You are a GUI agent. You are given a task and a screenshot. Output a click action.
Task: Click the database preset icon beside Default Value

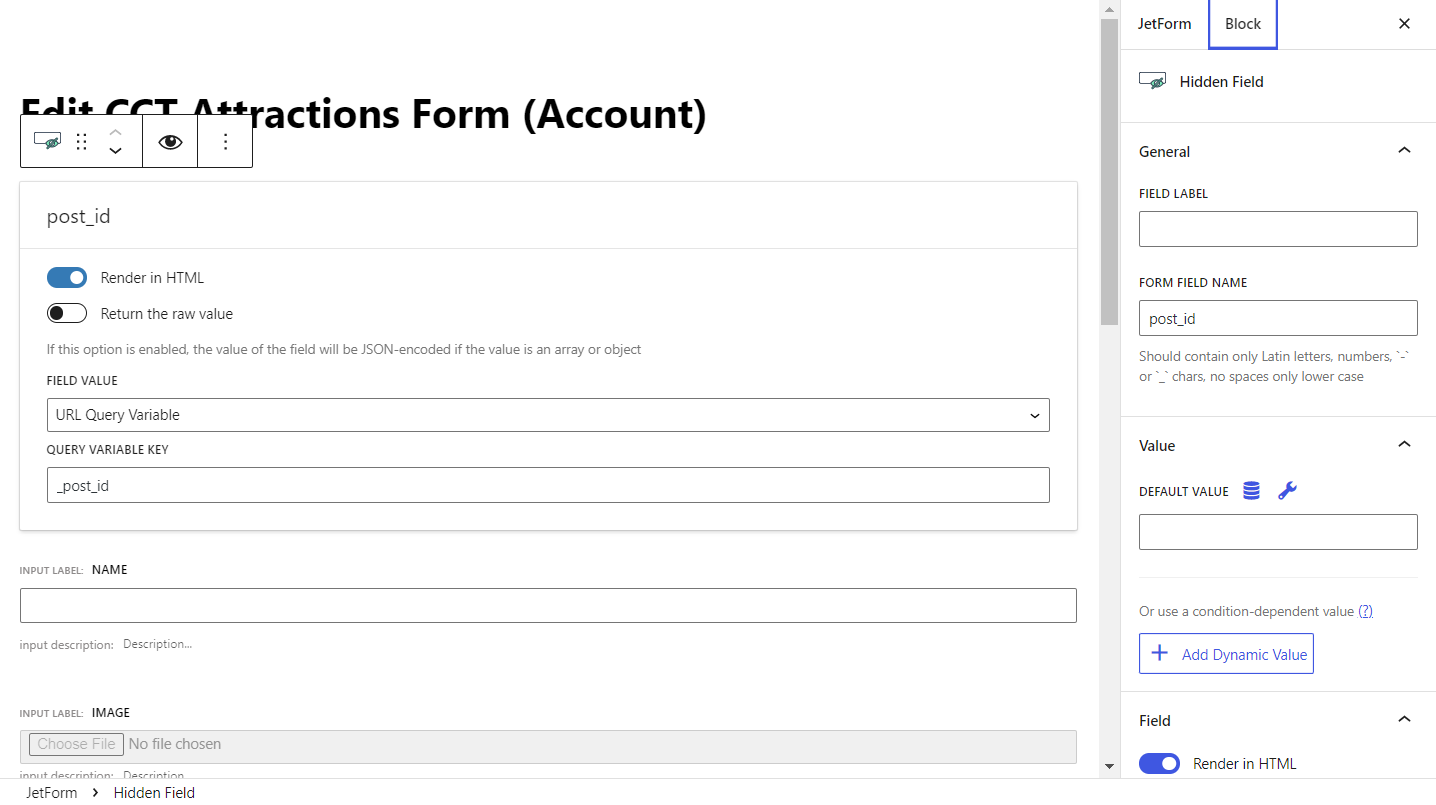pyautogui.click(x=1251, y=491)
